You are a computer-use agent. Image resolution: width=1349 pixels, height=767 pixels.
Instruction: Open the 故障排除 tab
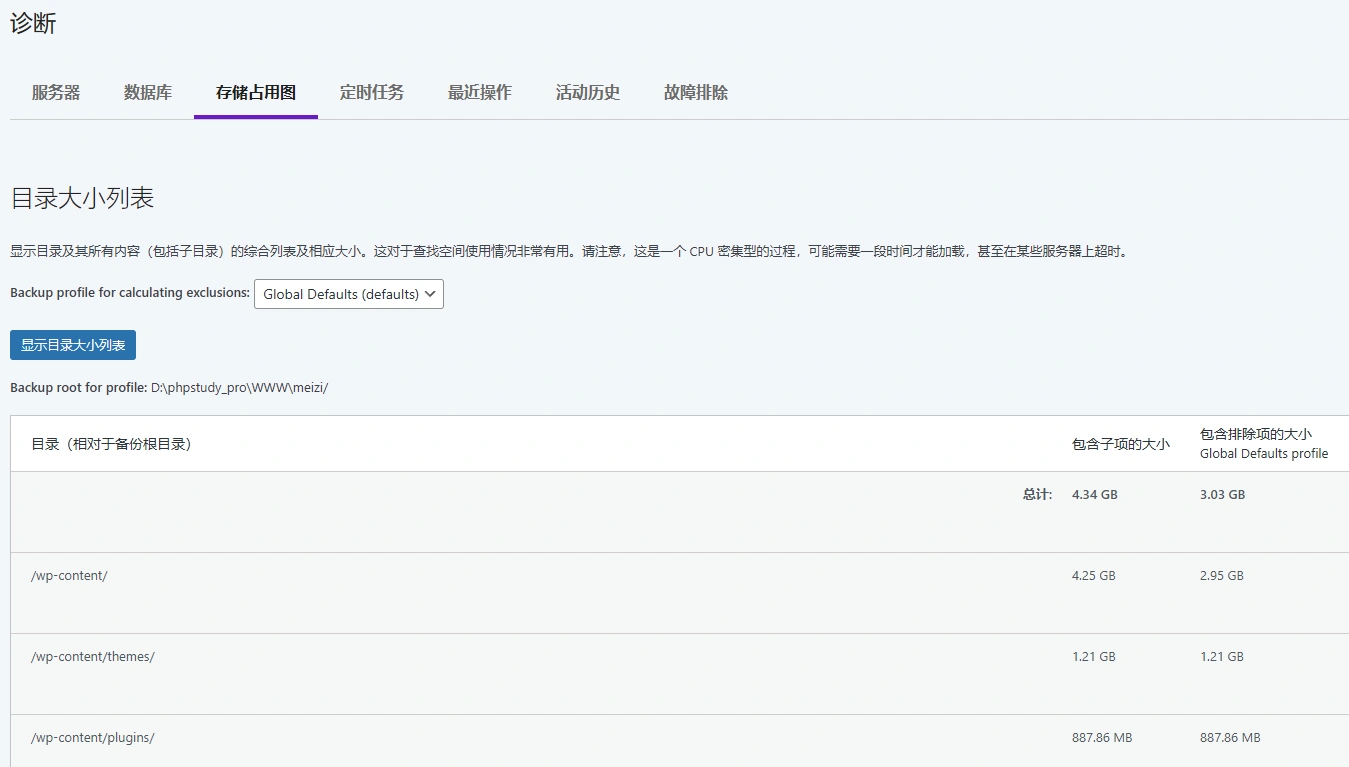694,92
